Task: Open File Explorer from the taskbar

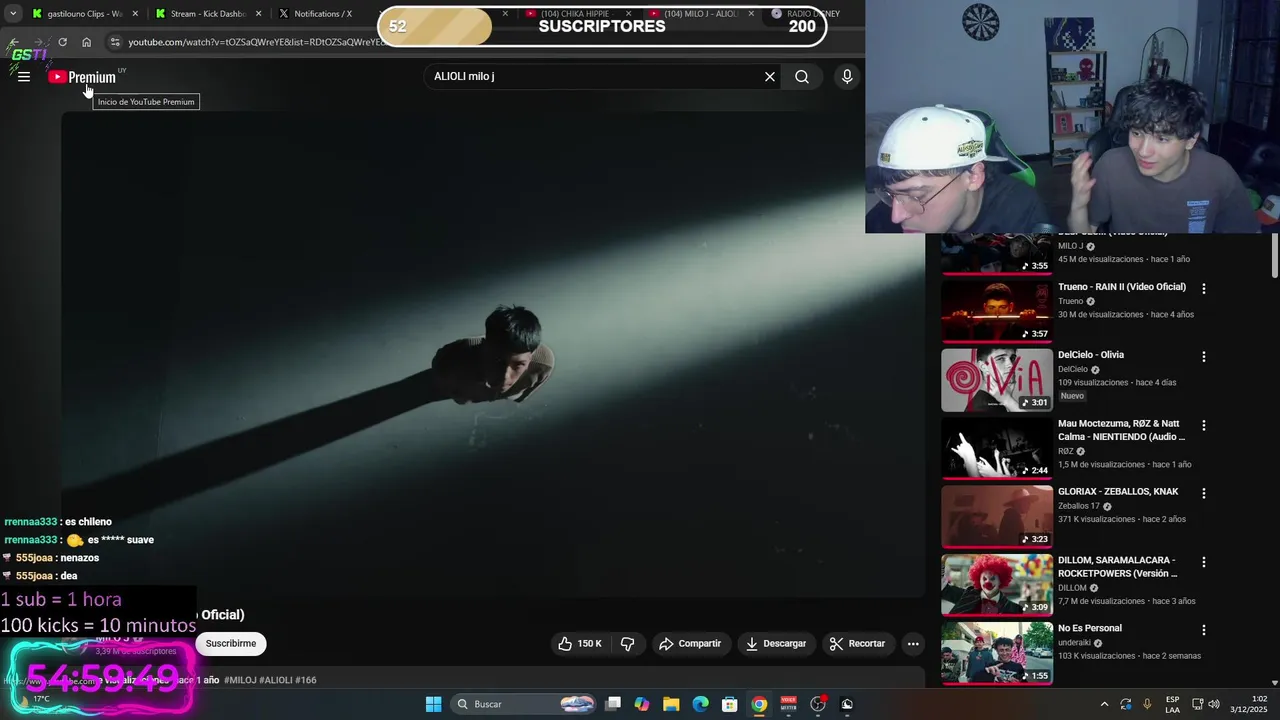Action: (671, 704)
